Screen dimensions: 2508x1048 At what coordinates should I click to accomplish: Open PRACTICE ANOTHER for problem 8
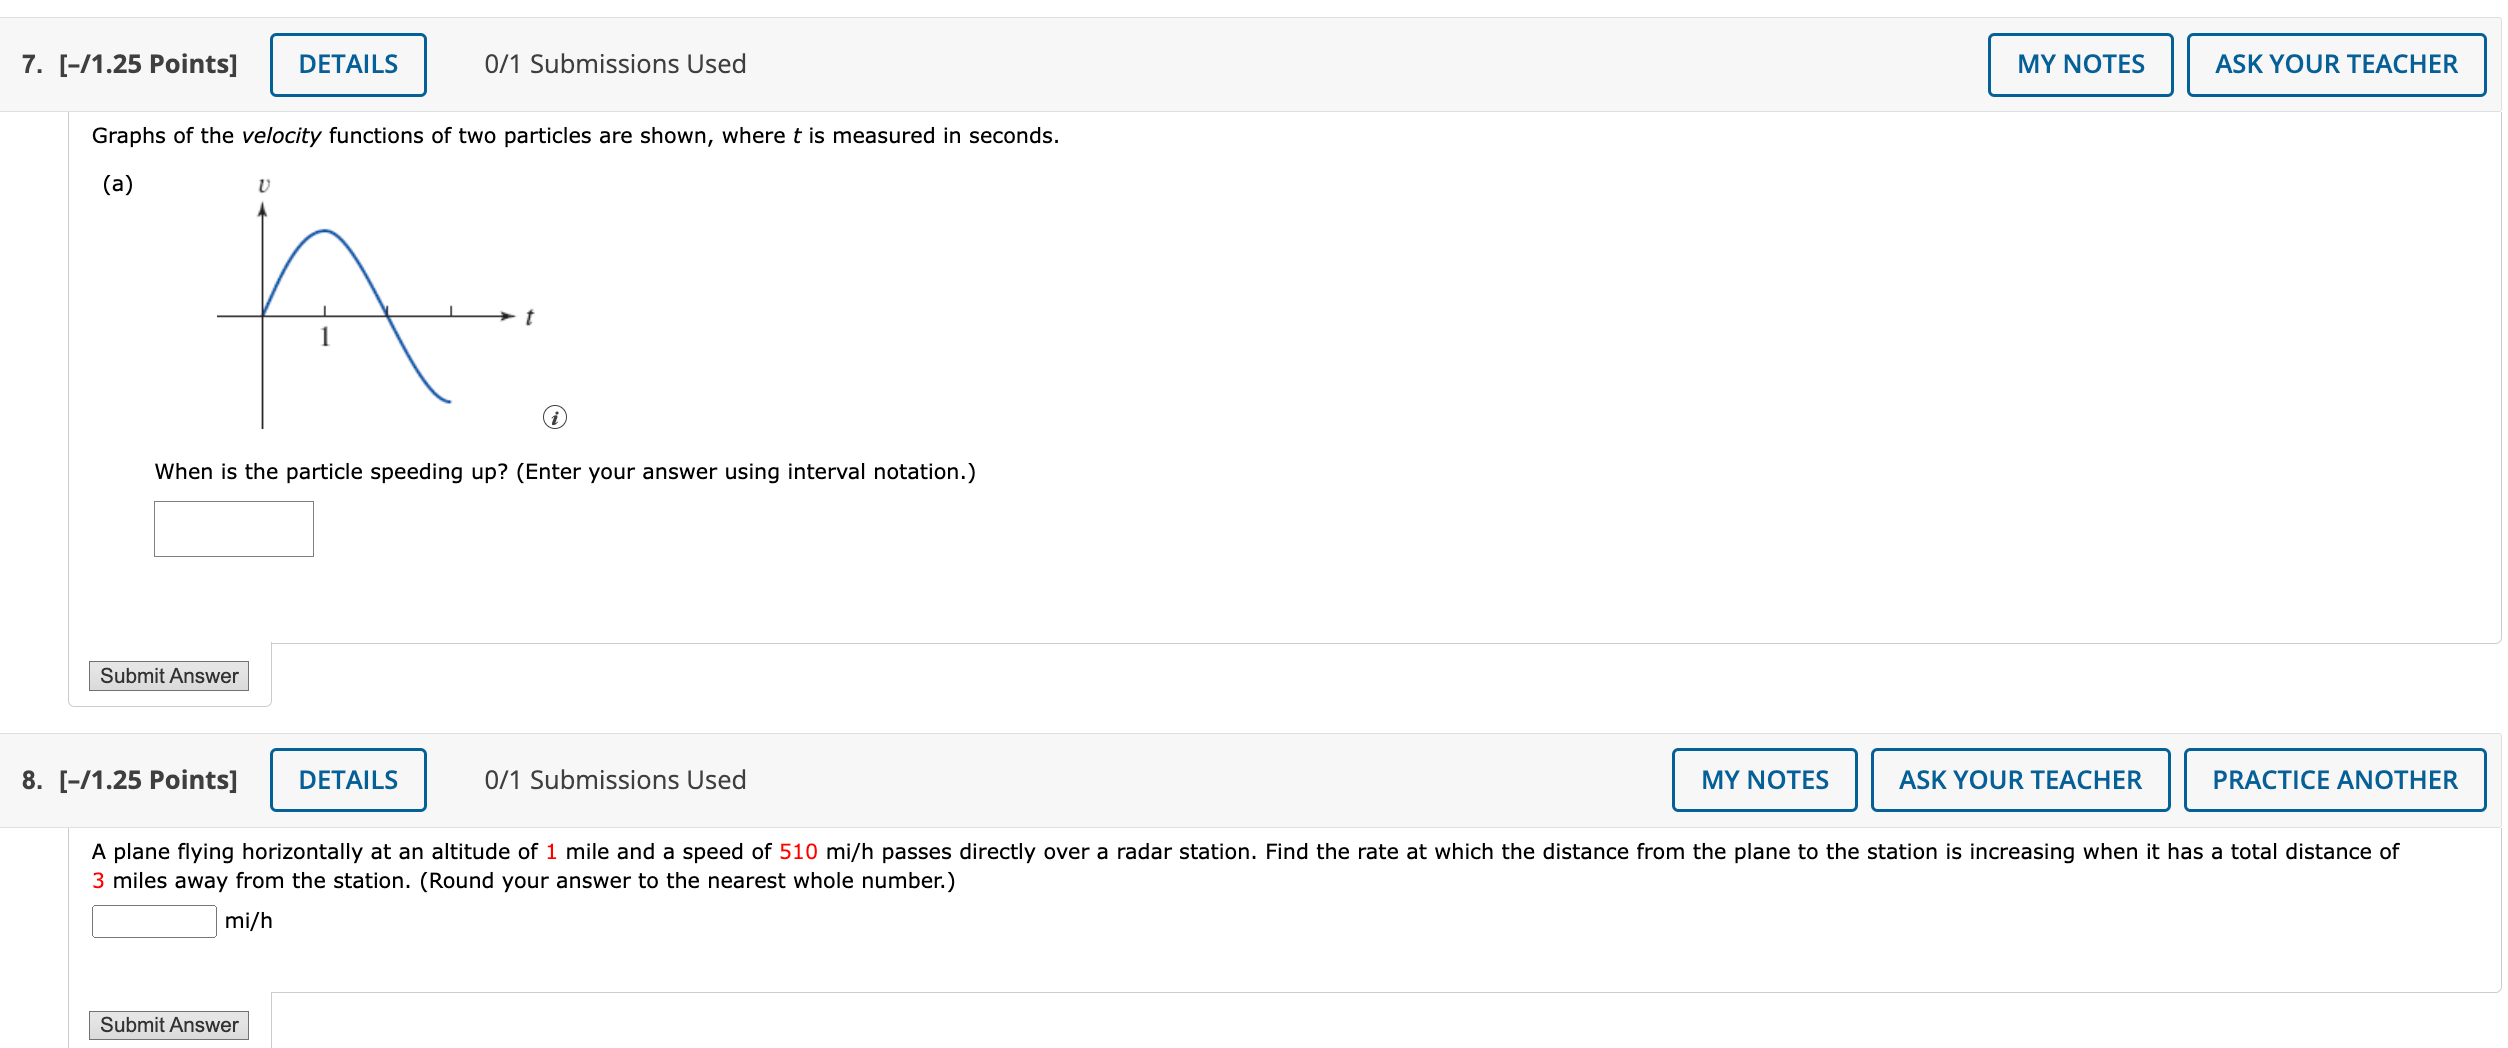coord(2335,779)
